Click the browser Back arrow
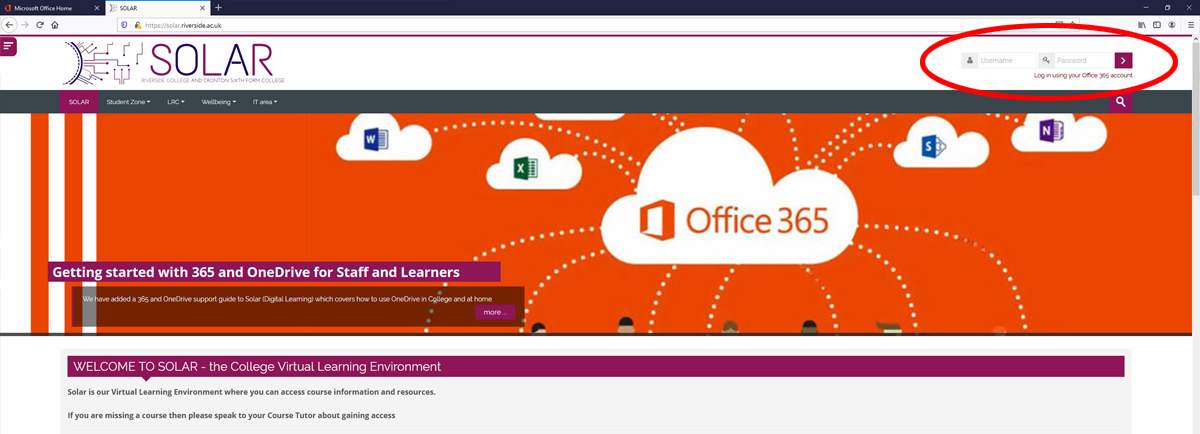 pos(9,24)
